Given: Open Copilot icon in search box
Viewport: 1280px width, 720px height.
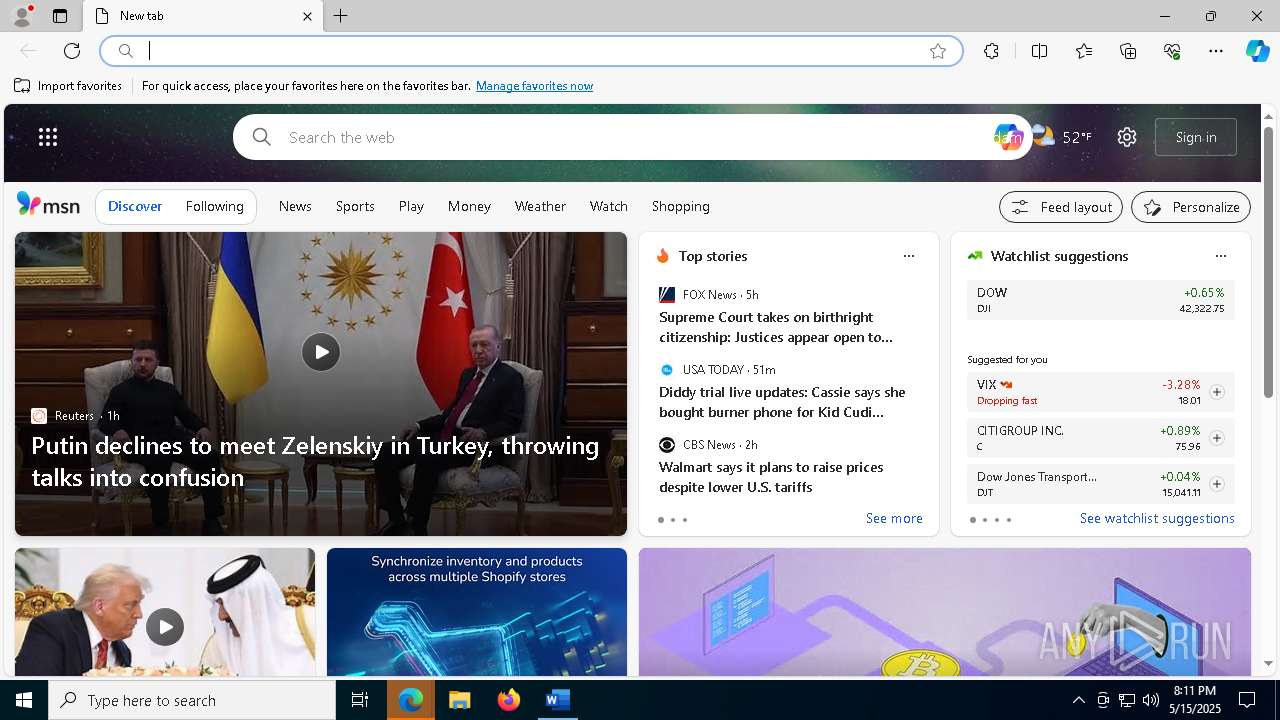Looking at the screenshot, I should [1007, 137].
